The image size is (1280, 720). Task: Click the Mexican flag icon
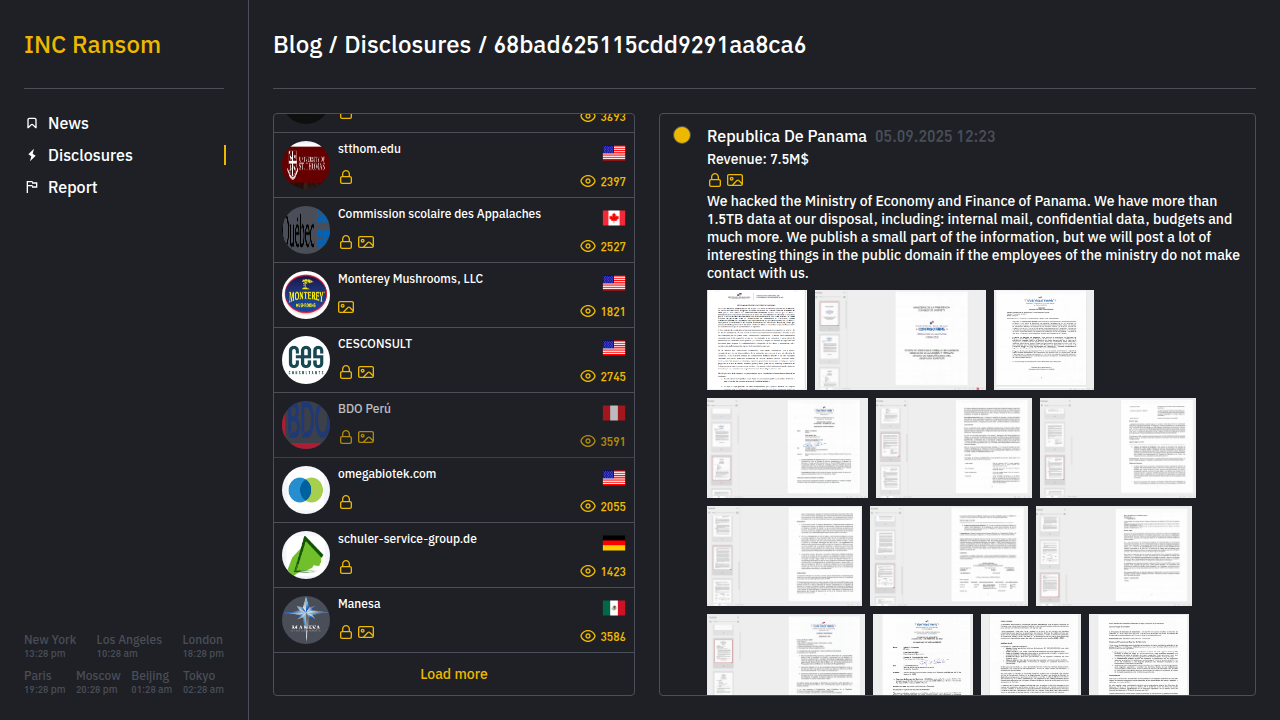(614, 608)
